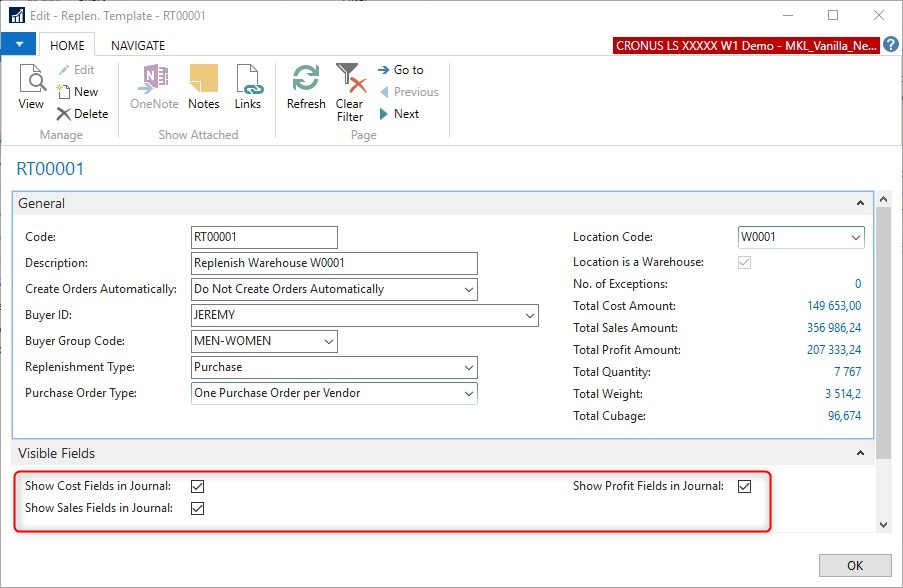
Task: Open the Purchase Order Type dropdown
Action: (469, 394)
